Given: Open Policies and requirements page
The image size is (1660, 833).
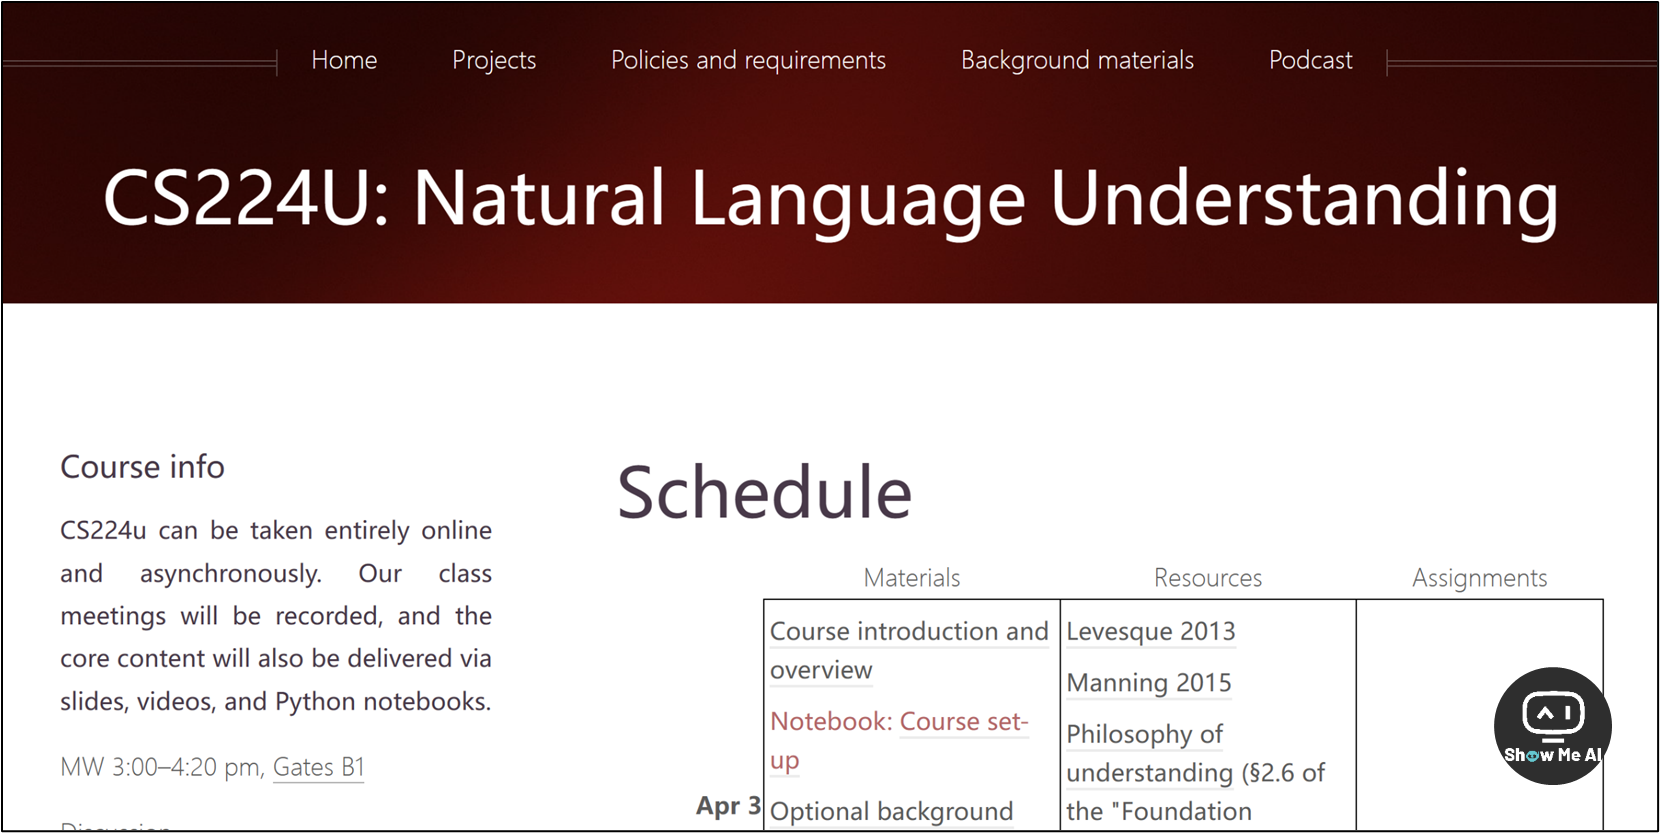Looking at the screenshot, I should click(748, 60).
